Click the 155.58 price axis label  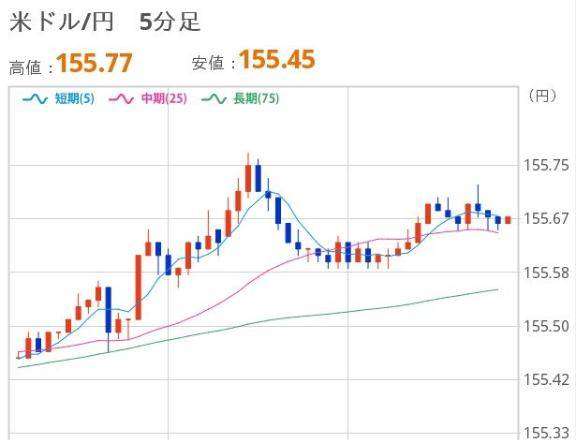(x=546, y=273)
